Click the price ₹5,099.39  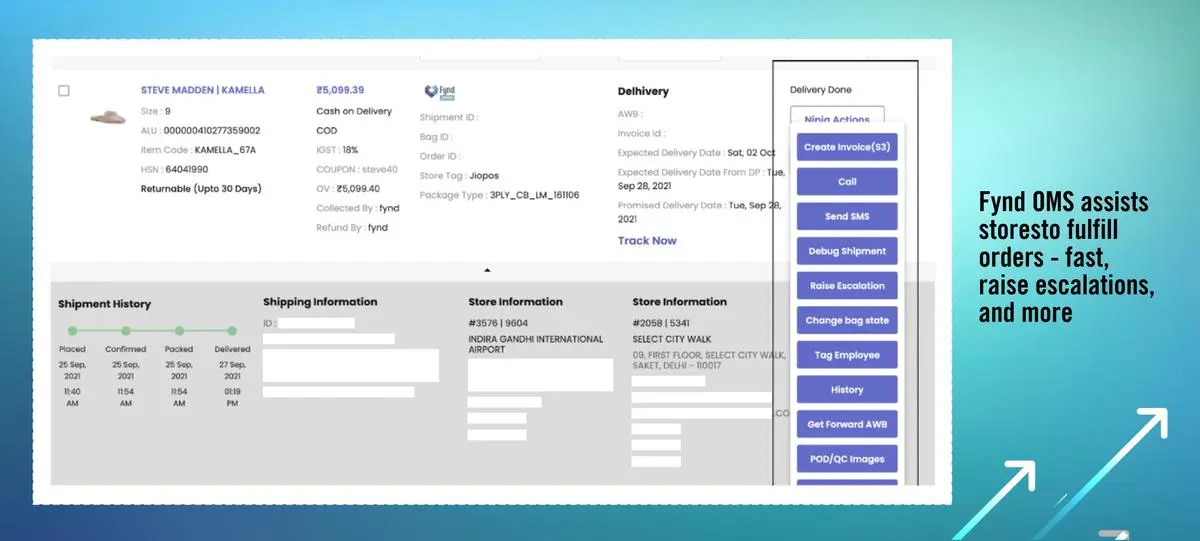340,90
